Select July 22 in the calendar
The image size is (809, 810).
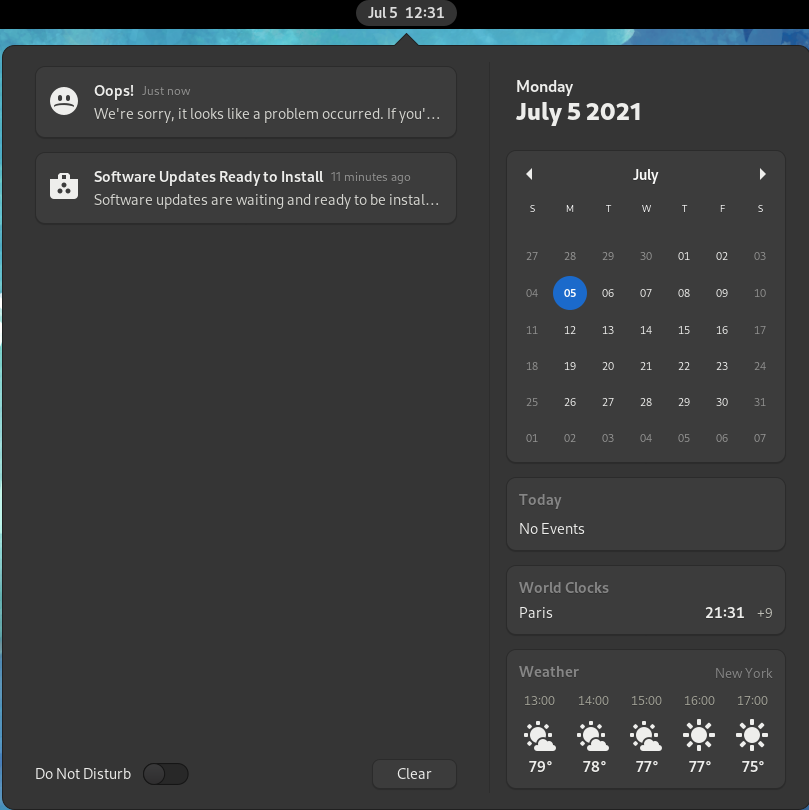(x=684, y=366)
